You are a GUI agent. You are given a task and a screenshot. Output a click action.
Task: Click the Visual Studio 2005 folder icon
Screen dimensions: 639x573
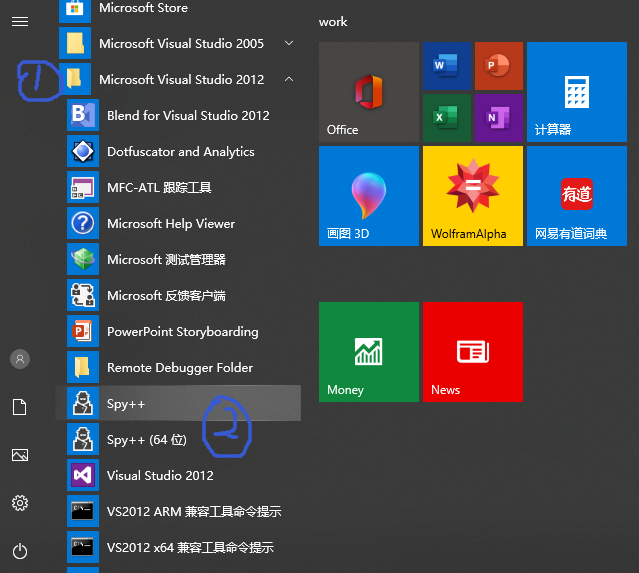[75, 43]
